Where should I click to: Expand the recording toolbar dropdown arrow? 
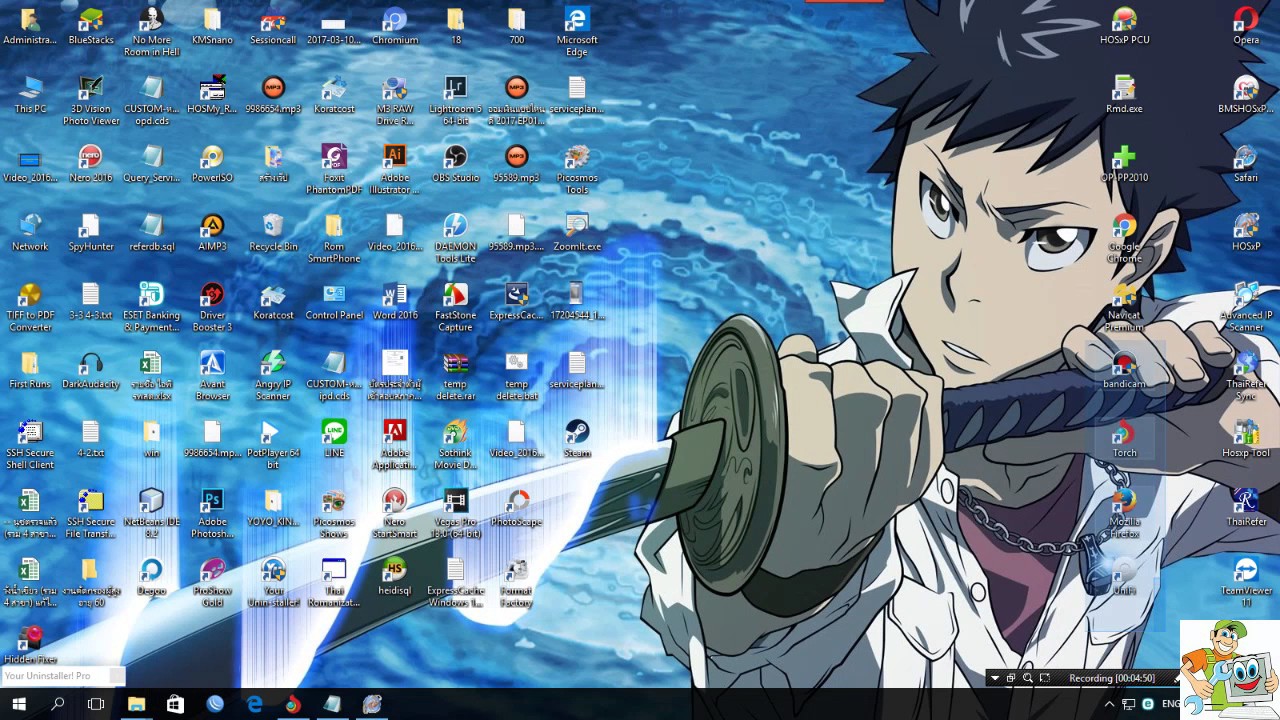pos(994,678)
